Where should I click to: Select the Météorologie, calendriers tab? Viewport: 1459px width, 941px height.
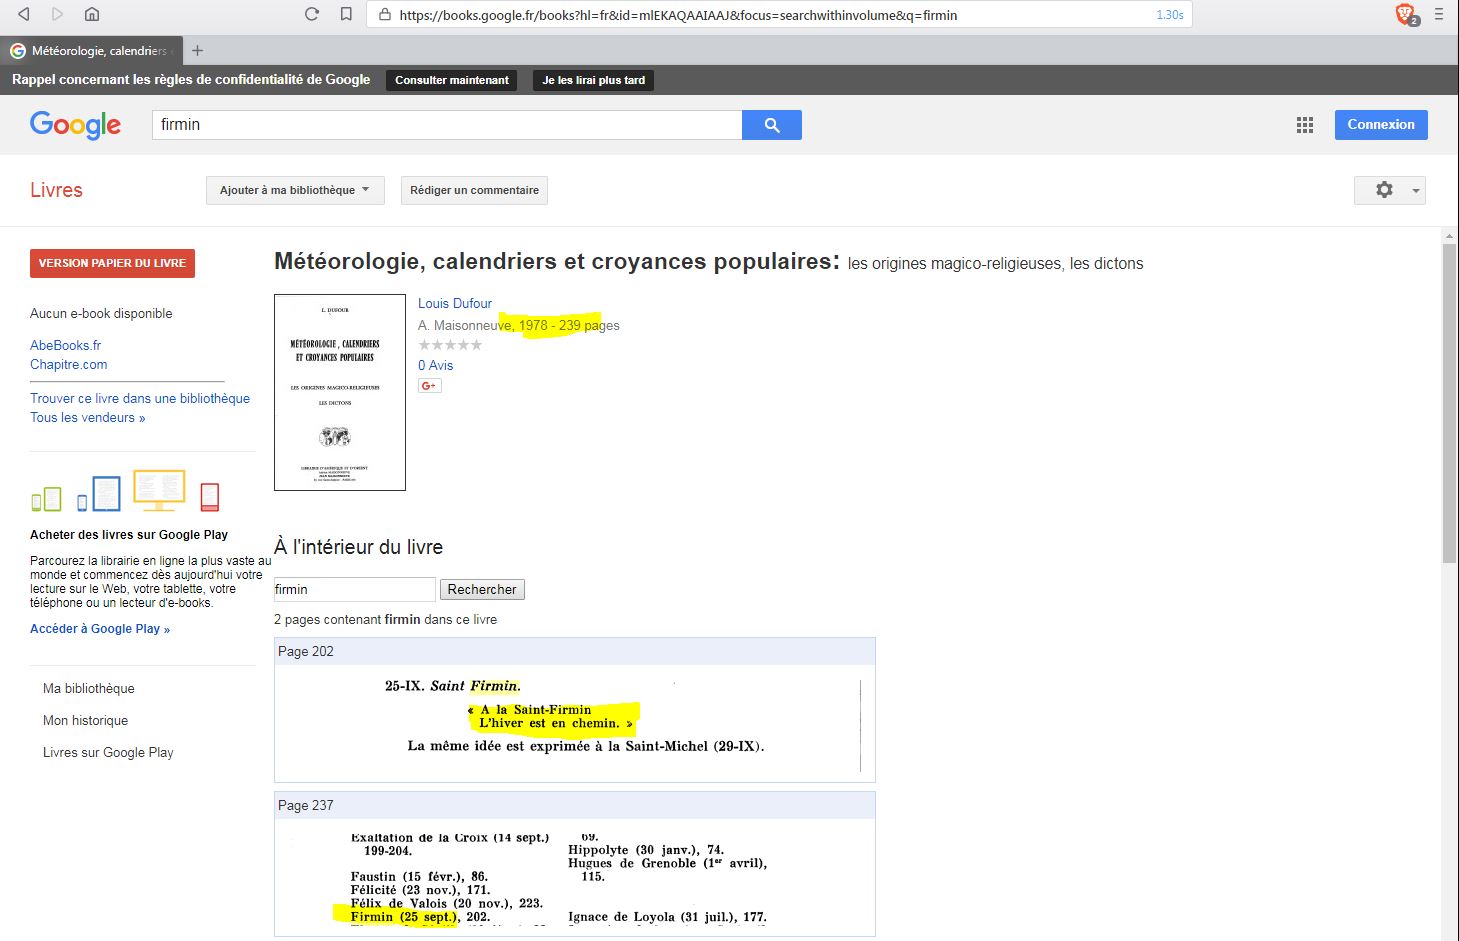tap(92, 51)
